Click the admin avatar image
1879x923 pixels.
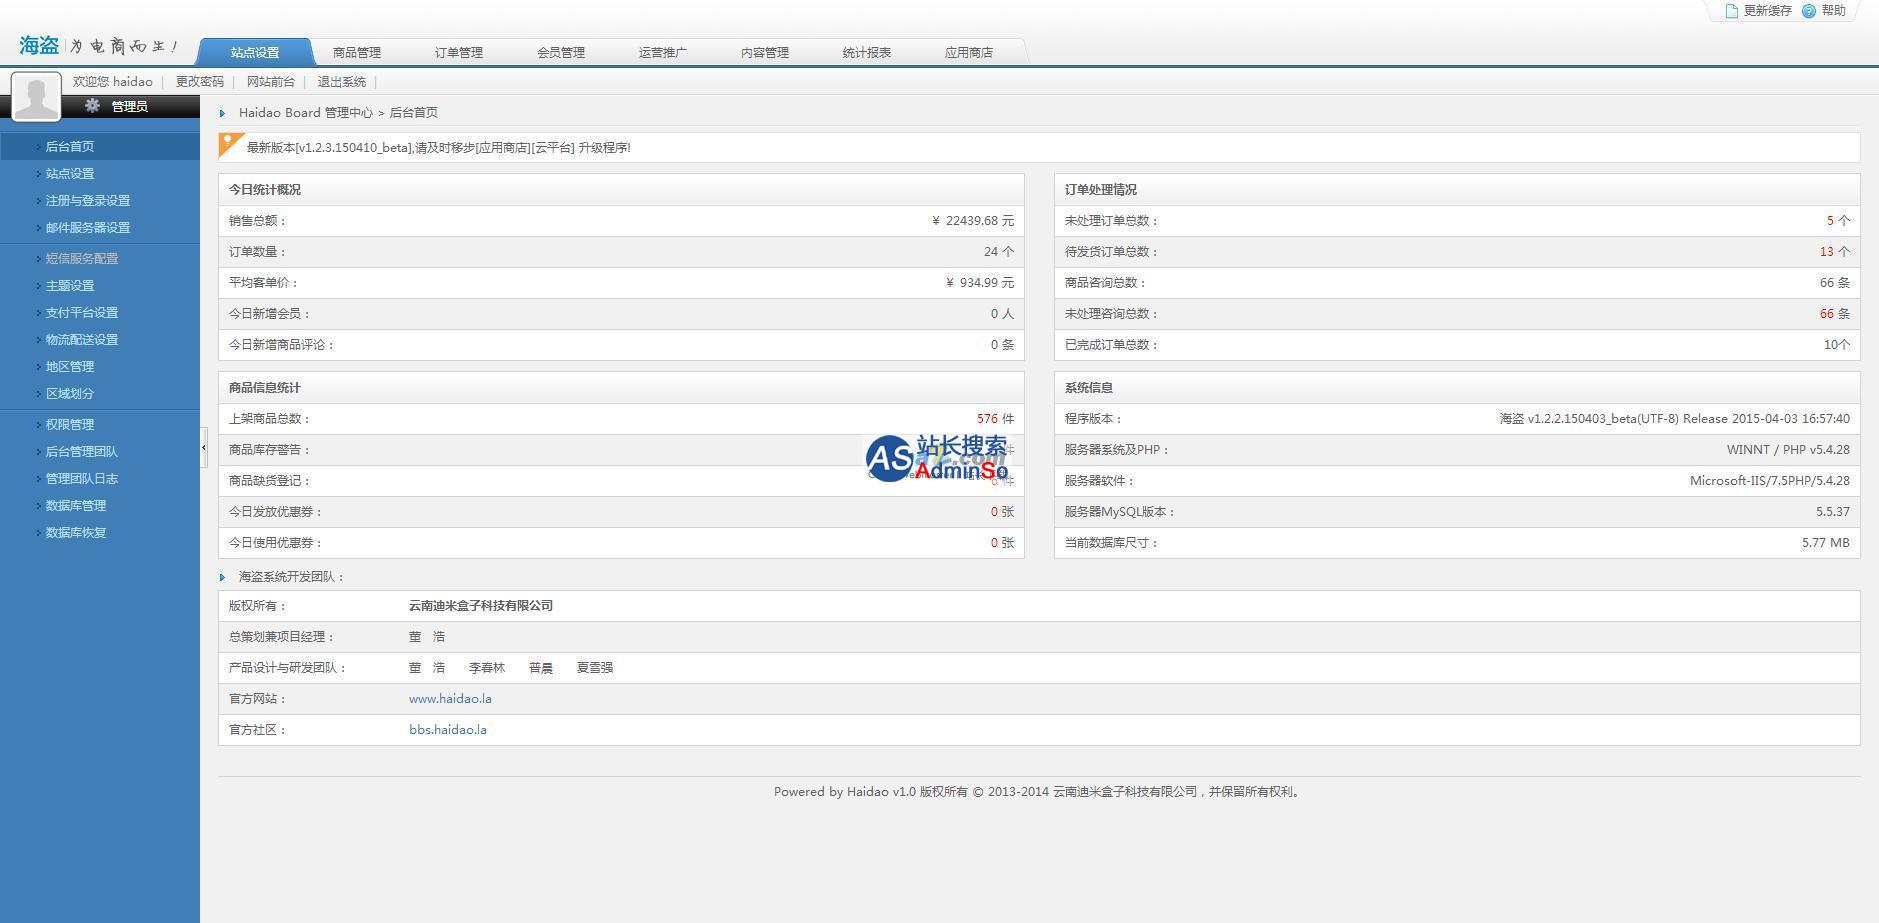(36, 97)
